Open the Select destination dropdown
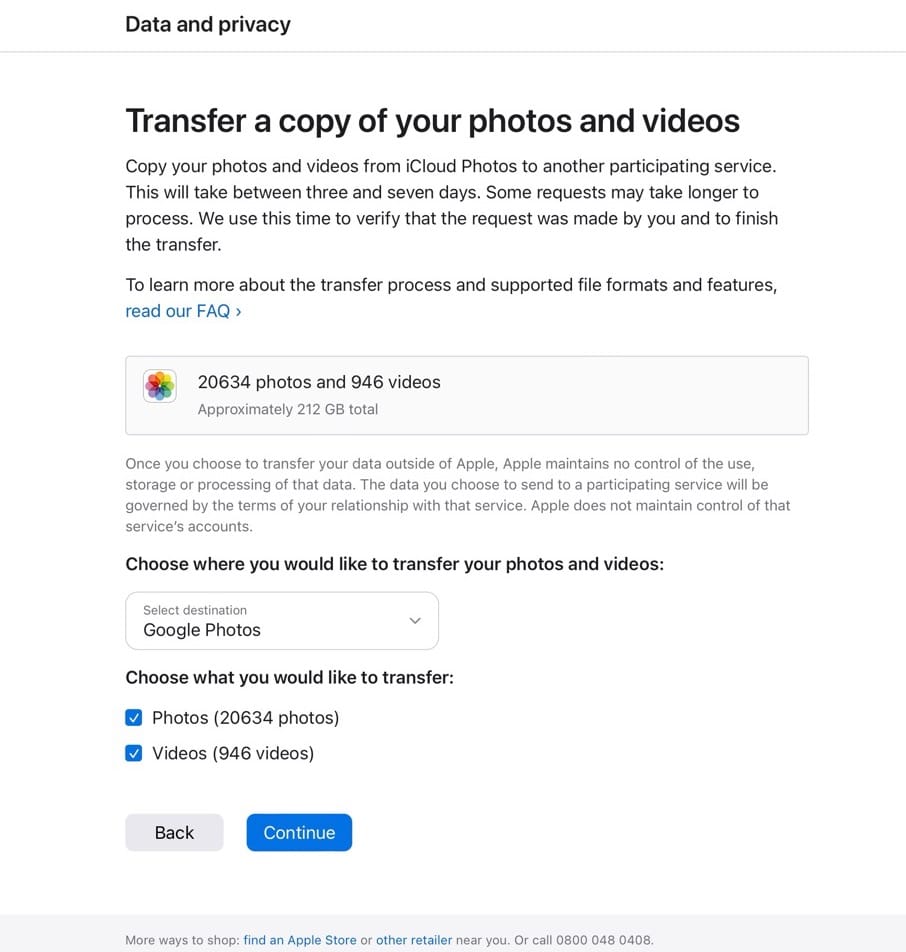The width and height of the screenshot is (906, 952). coord(282,620)
